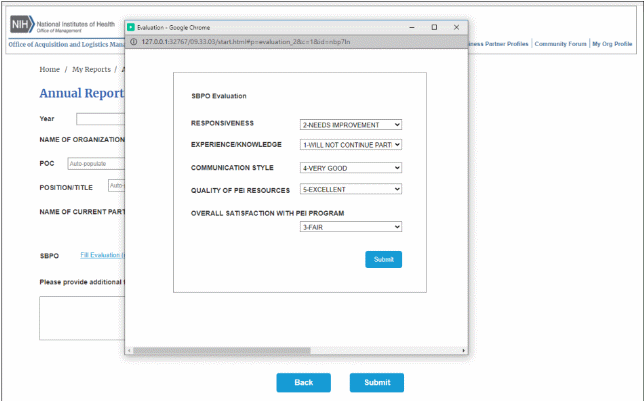Screen dimensions: 644x401
Task: Go to My Org Profile in navigation
Action: (x=612, y=44)
